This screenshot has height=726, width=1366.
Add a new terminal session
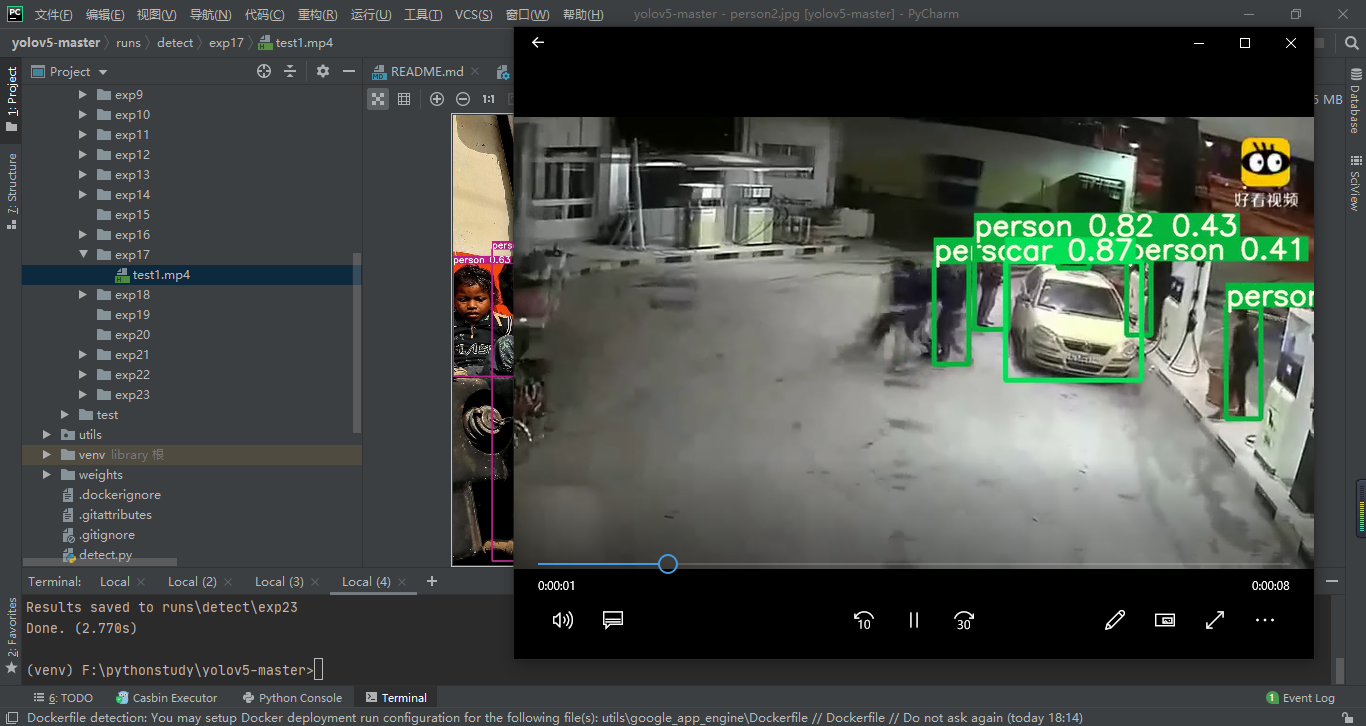pyautogui.click(x=432, y=581)
